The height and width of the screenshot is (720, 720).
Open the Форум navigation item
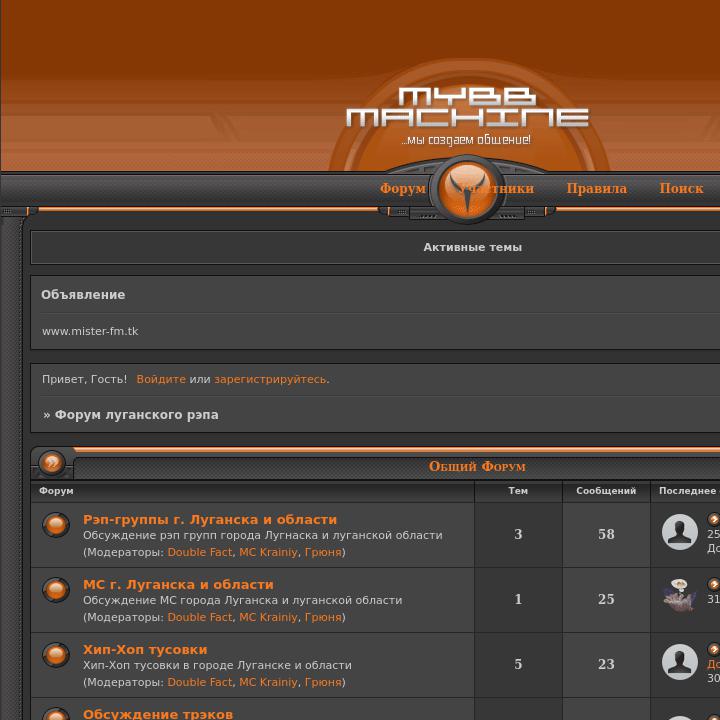tap(403, 188)
